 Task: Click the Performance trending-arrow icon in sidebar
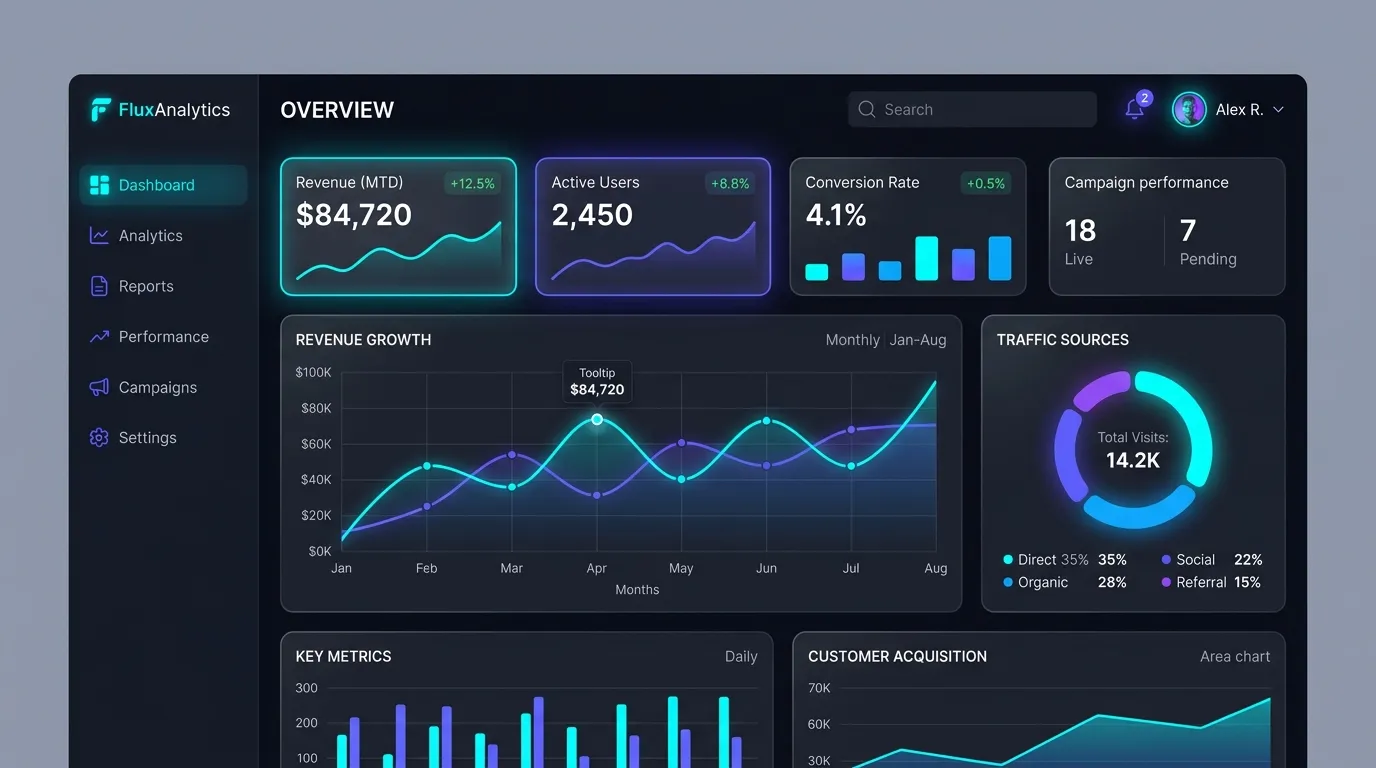point(99,337)
